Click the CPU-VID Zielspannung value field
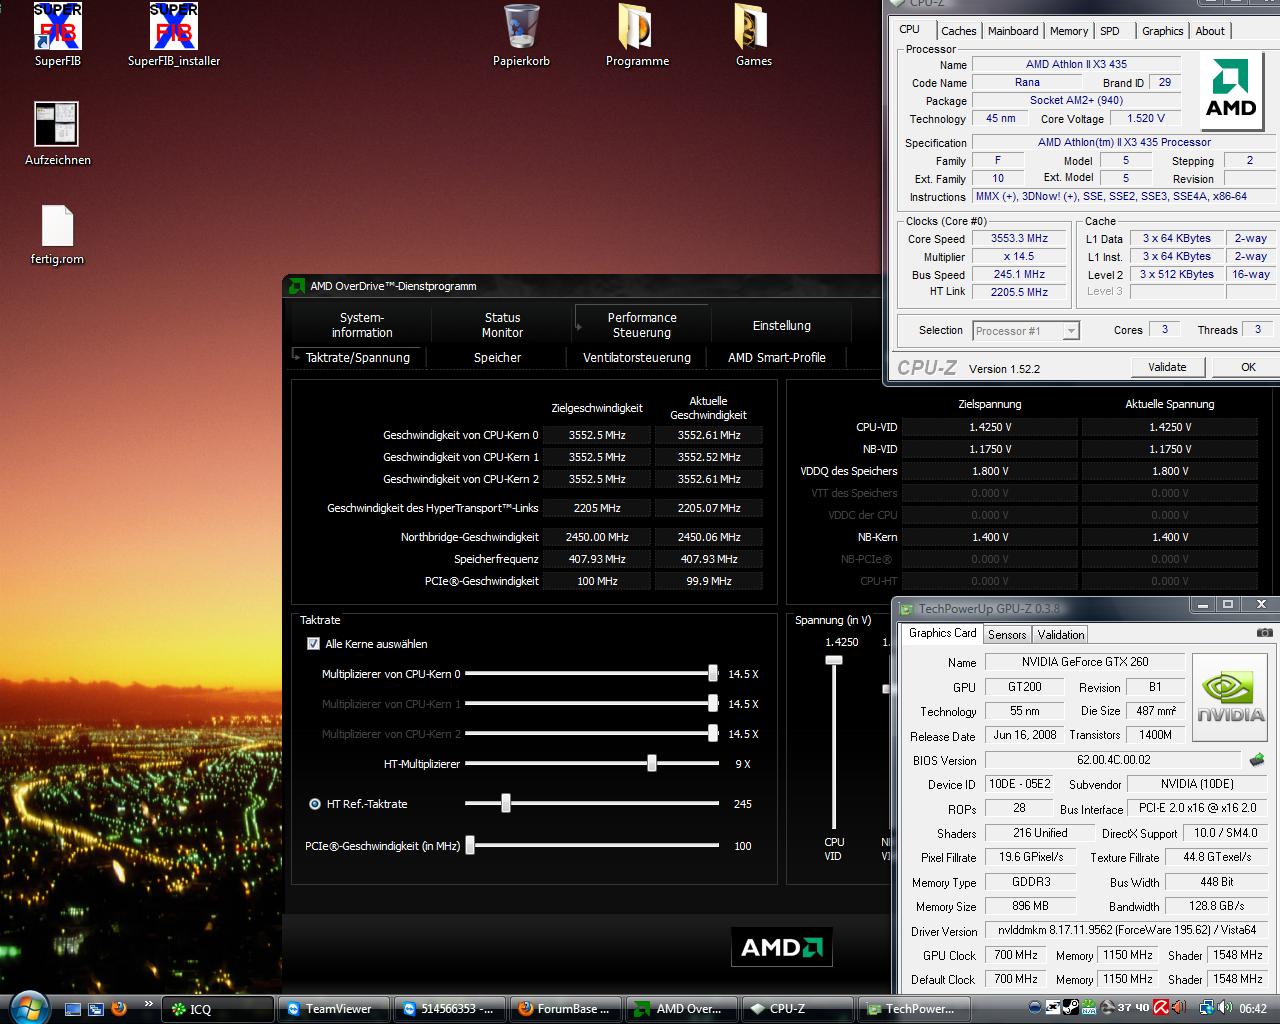Image resolution: width=1280 pixels, height=1024 pixels. pyautogui.click(x=989, y=427)
